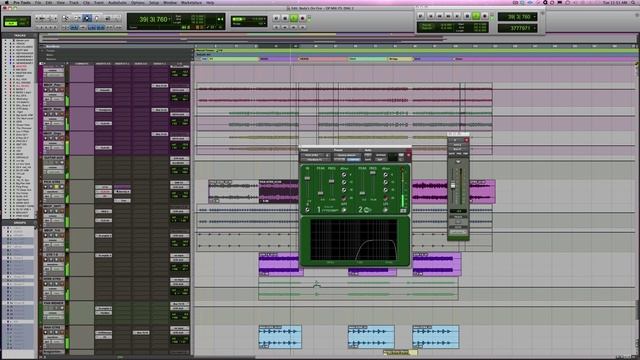
Task: Click Stop in floating Transport window
Action: pos(467,16)
